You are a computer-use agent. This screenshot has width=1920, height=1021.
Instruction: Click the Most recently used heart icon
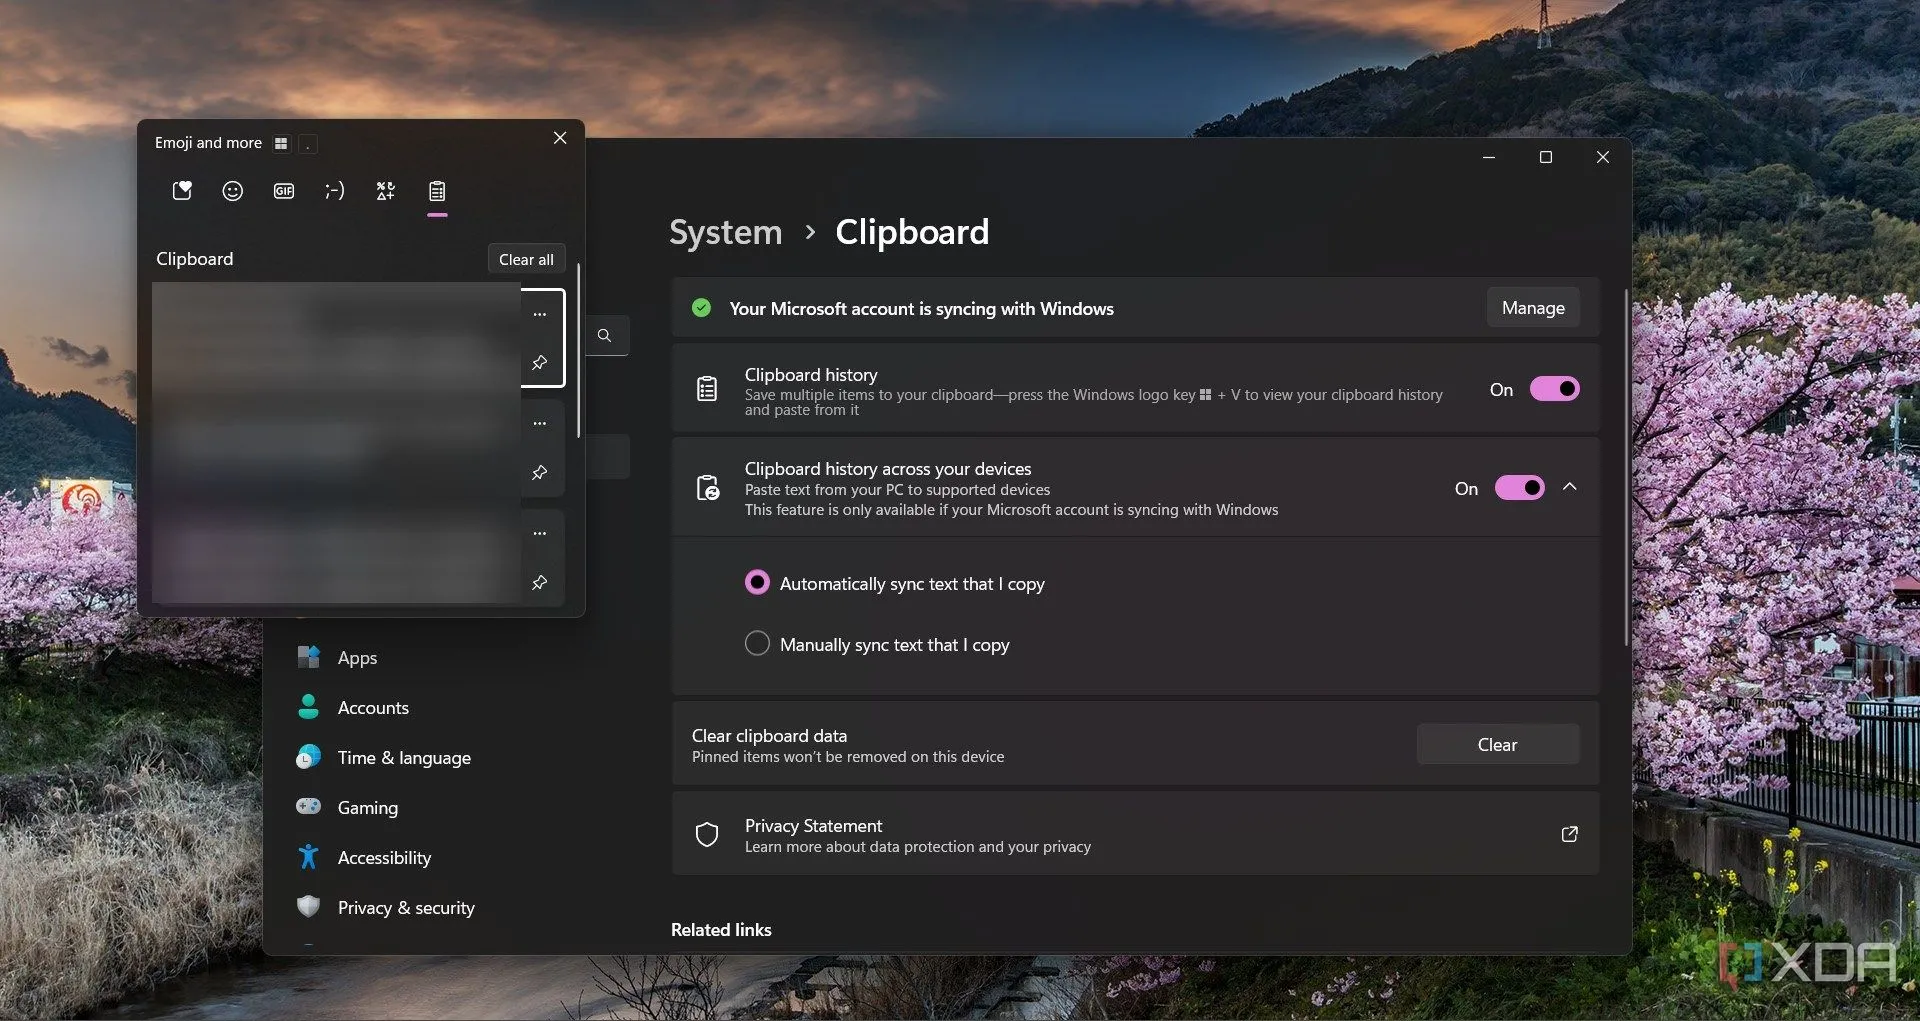pyautogui.click(x=182, y=191)
